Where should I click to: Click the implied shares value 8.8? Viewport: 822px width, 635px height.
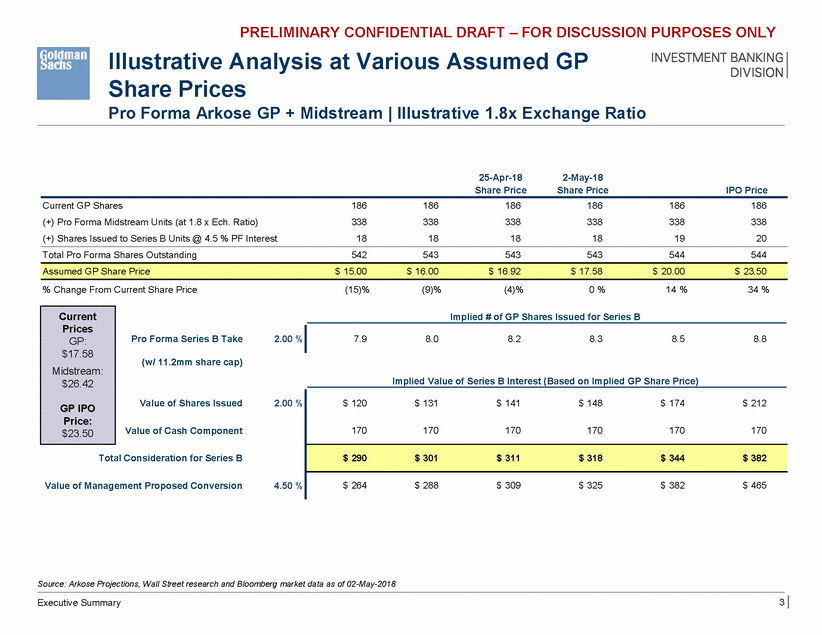[760, 339]
